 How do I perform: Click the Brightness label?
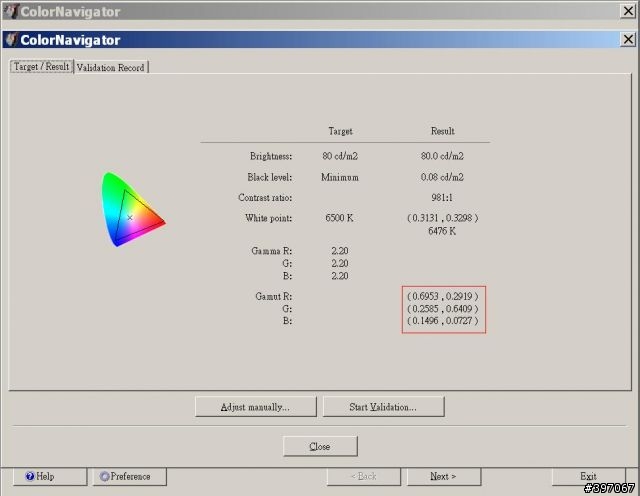(x=271, y=156)
